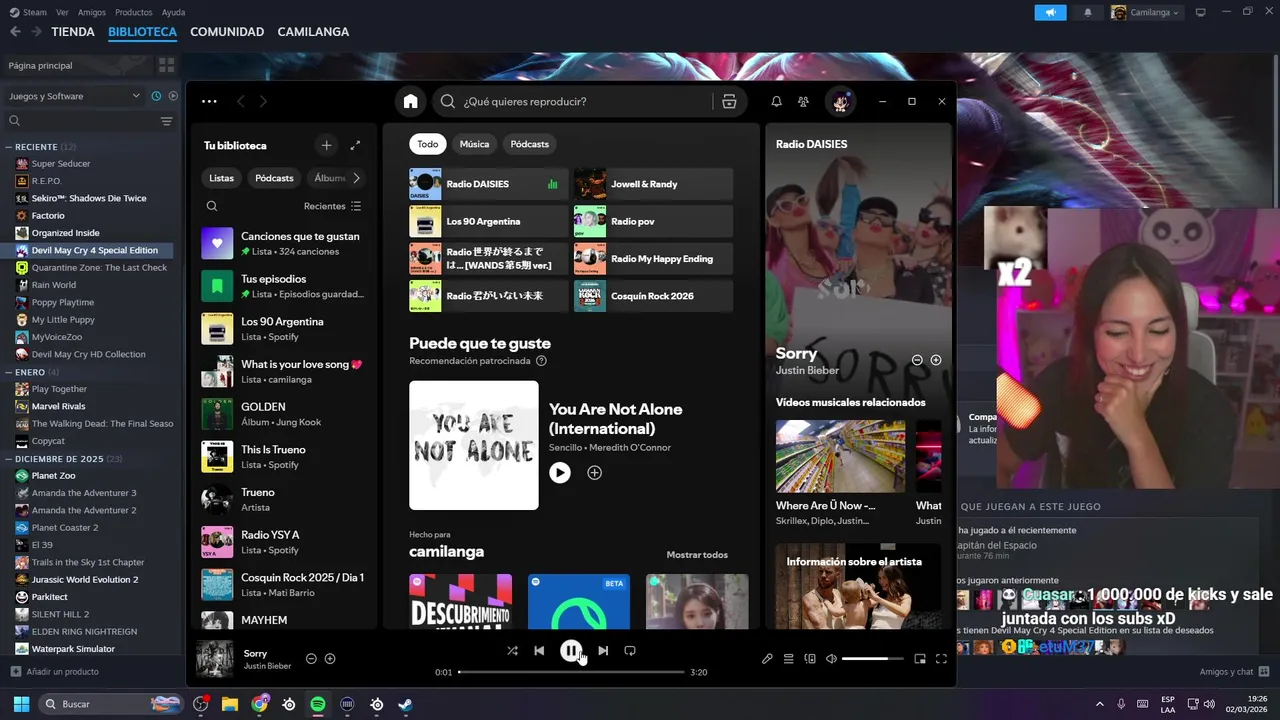Select the Música filter chip

(x=474, y=144)
